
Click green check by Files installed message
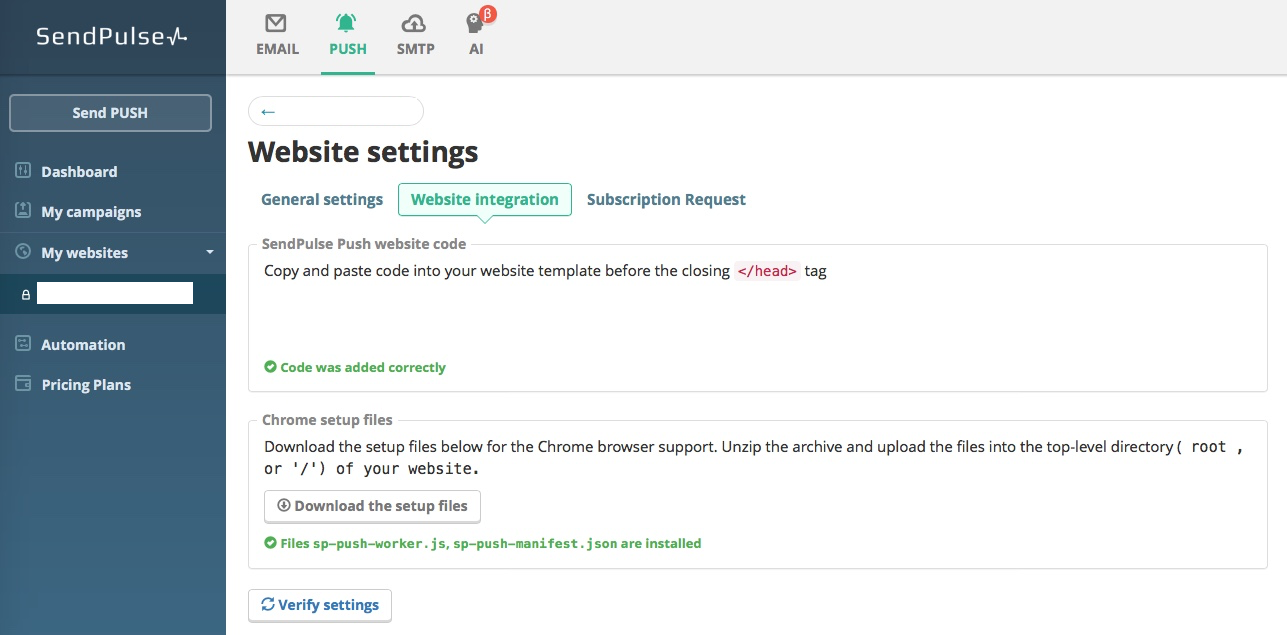270,543
